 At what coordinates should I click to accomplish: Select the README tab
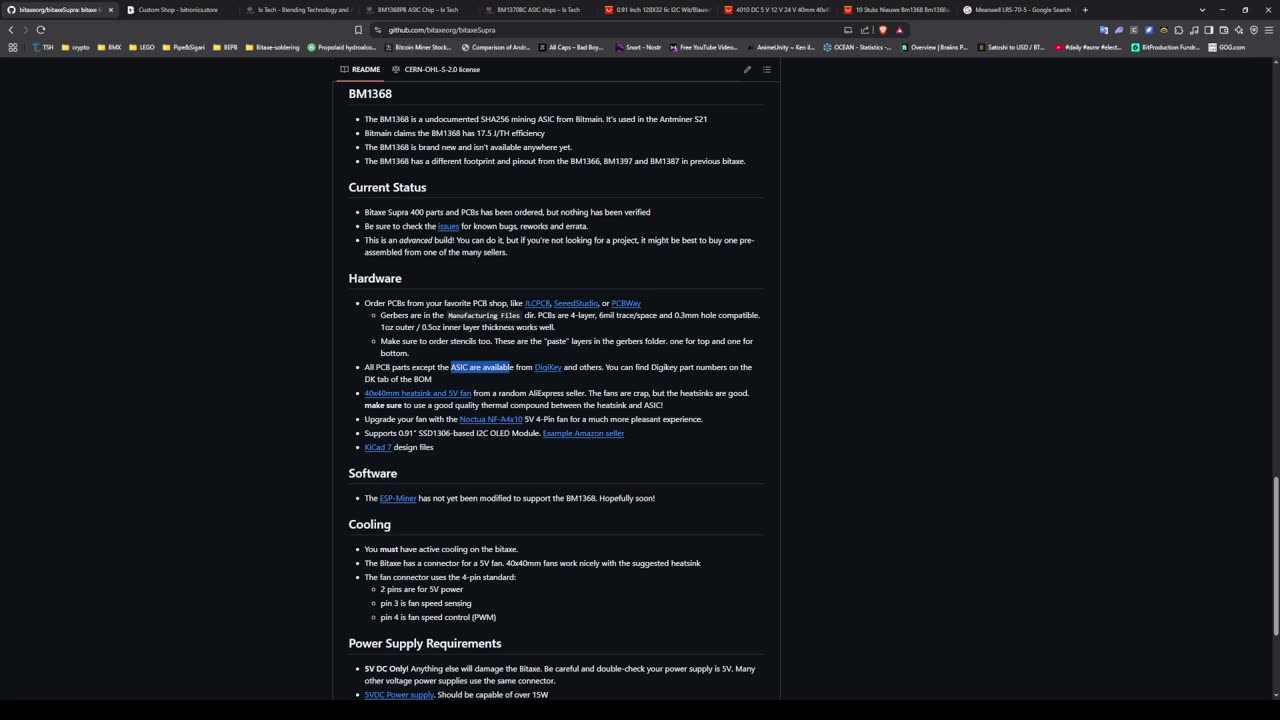point(360,69)
